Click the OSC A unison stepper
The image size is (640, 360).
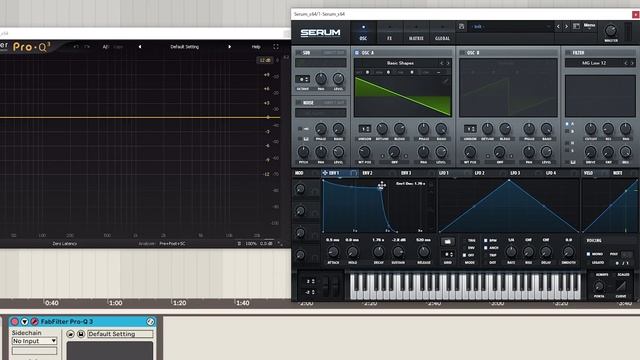(x=364, y=129)
